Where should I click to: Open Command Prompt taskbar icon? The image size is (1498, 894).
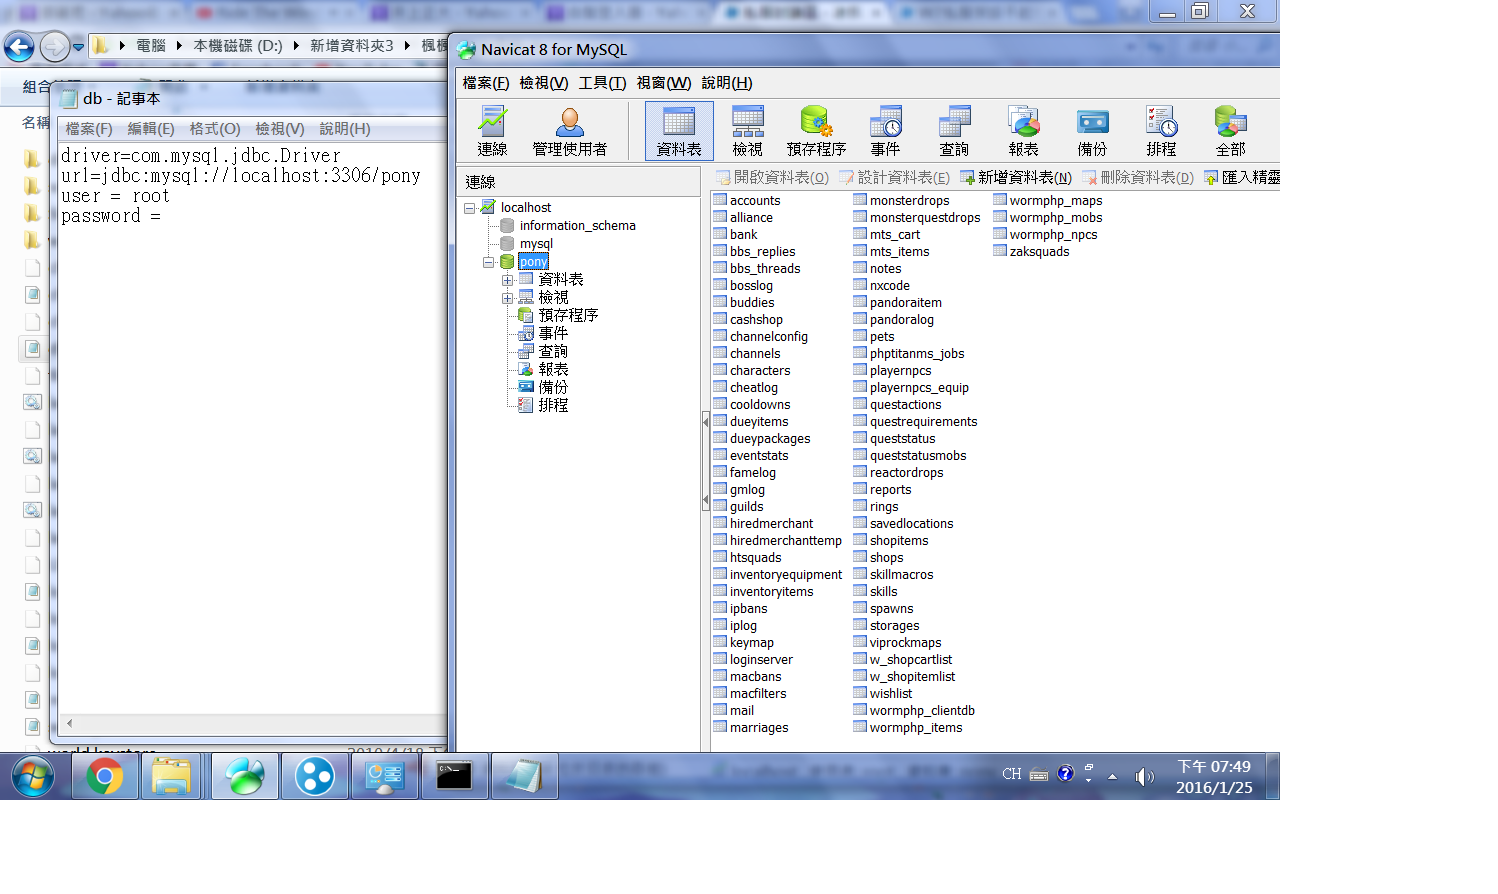454,777
